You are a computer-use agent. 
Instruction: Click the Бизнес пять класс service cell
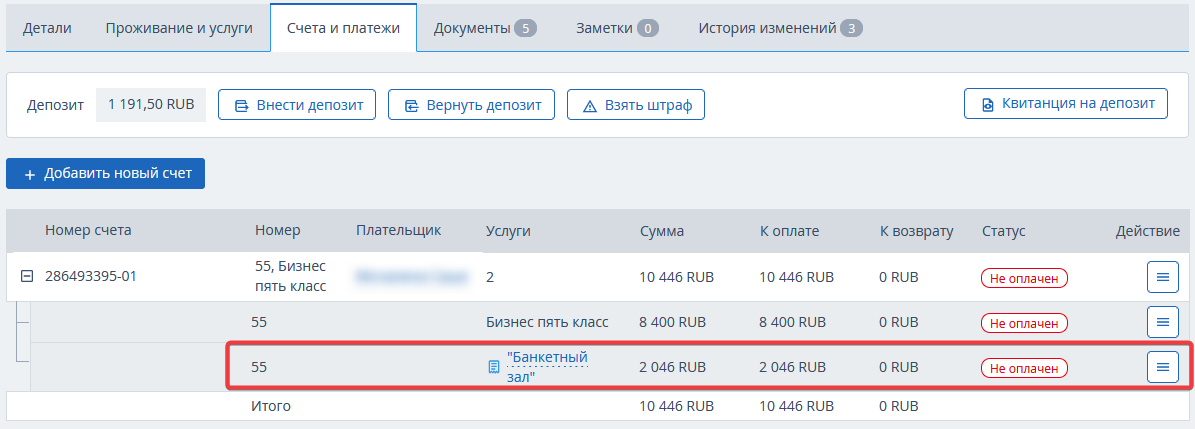547,322
